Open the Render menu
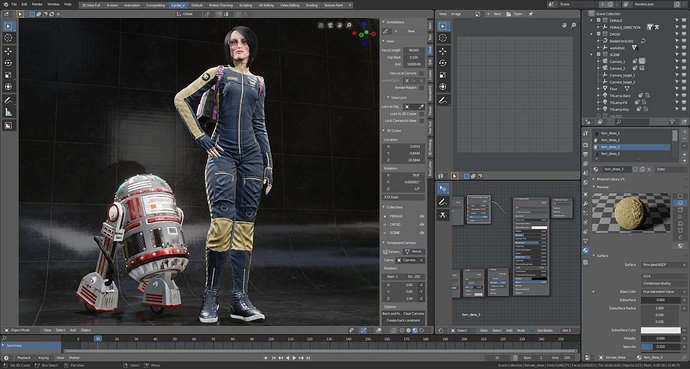The height and width of the screenshot is (369, 690). point(37,4)
